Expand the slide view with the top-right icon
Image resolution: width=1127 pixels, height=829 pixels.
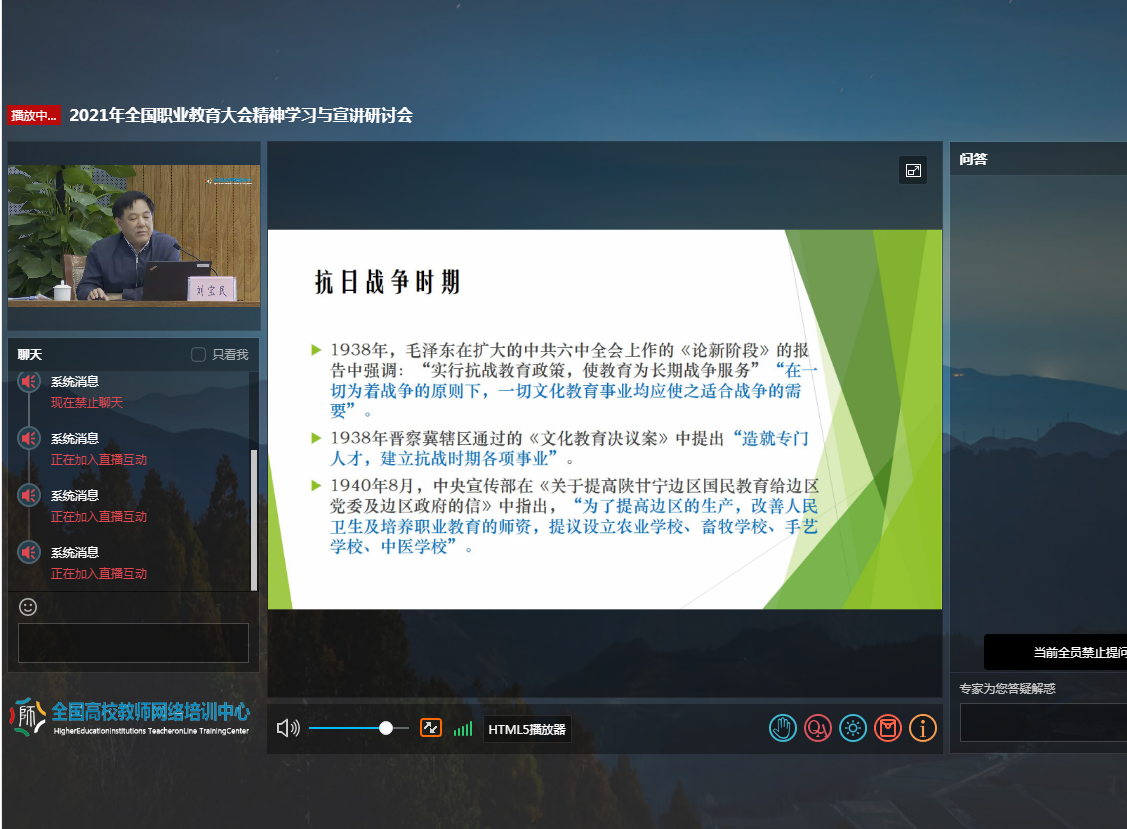913,170
